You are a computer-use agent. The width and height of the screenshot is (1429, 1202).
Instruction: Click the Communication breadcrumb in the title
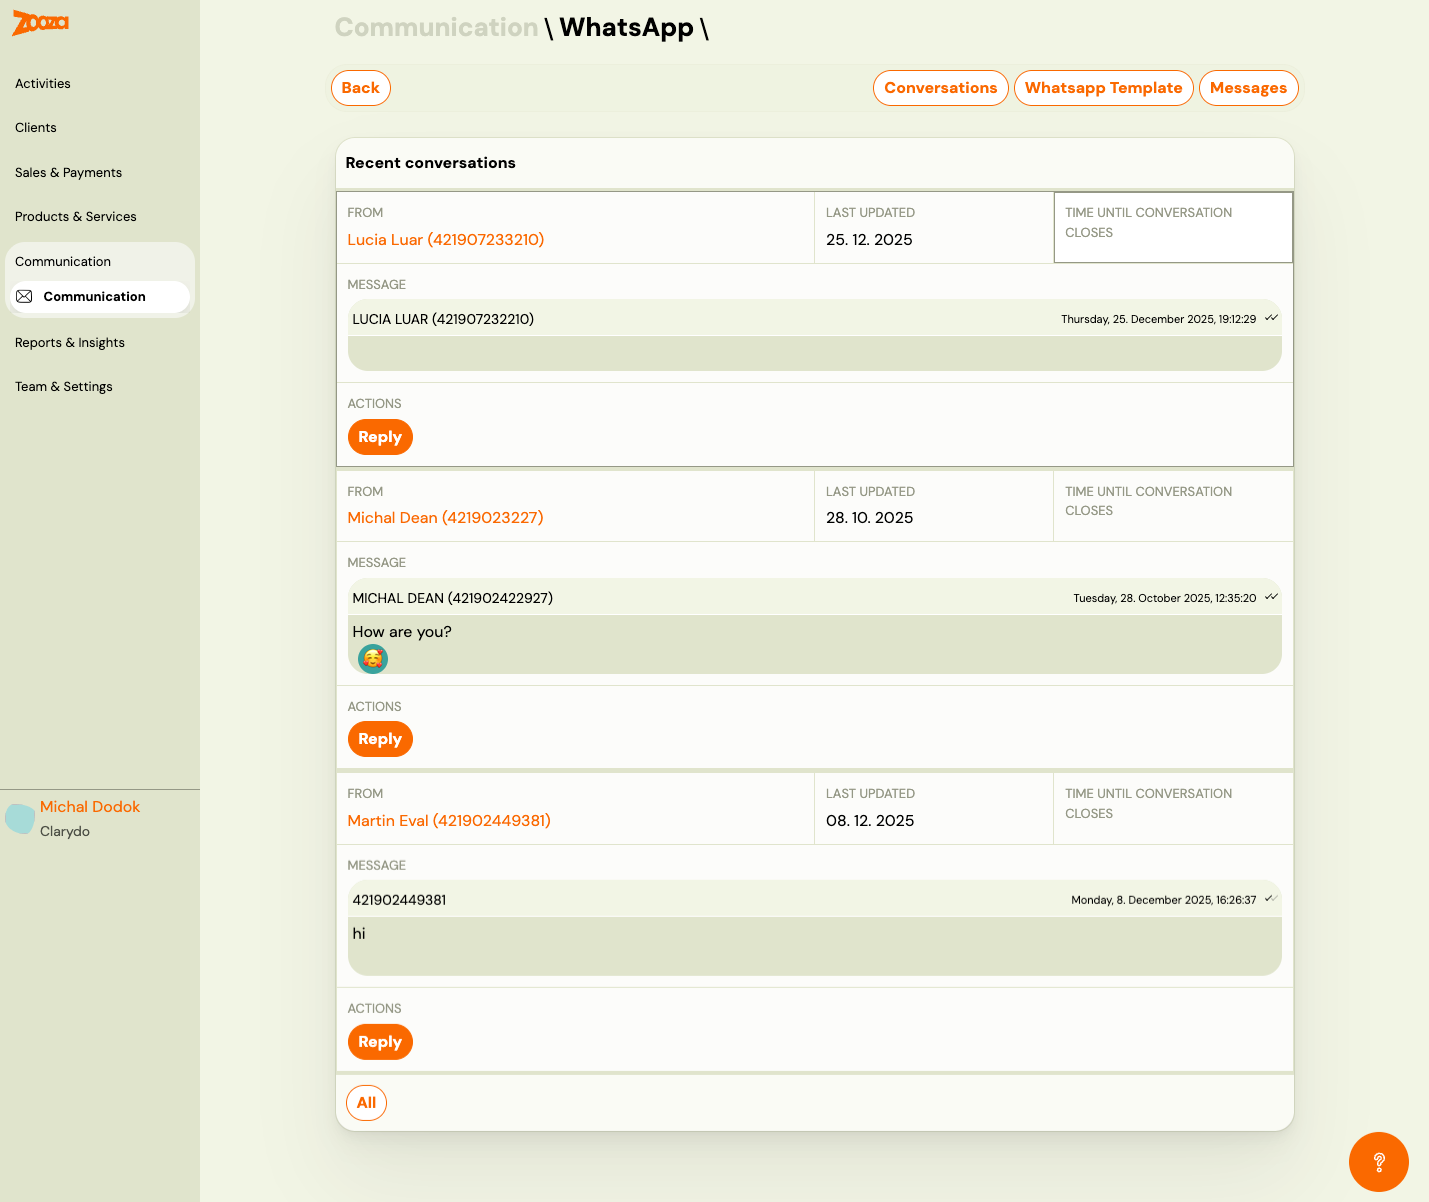[x=436, y=28]
